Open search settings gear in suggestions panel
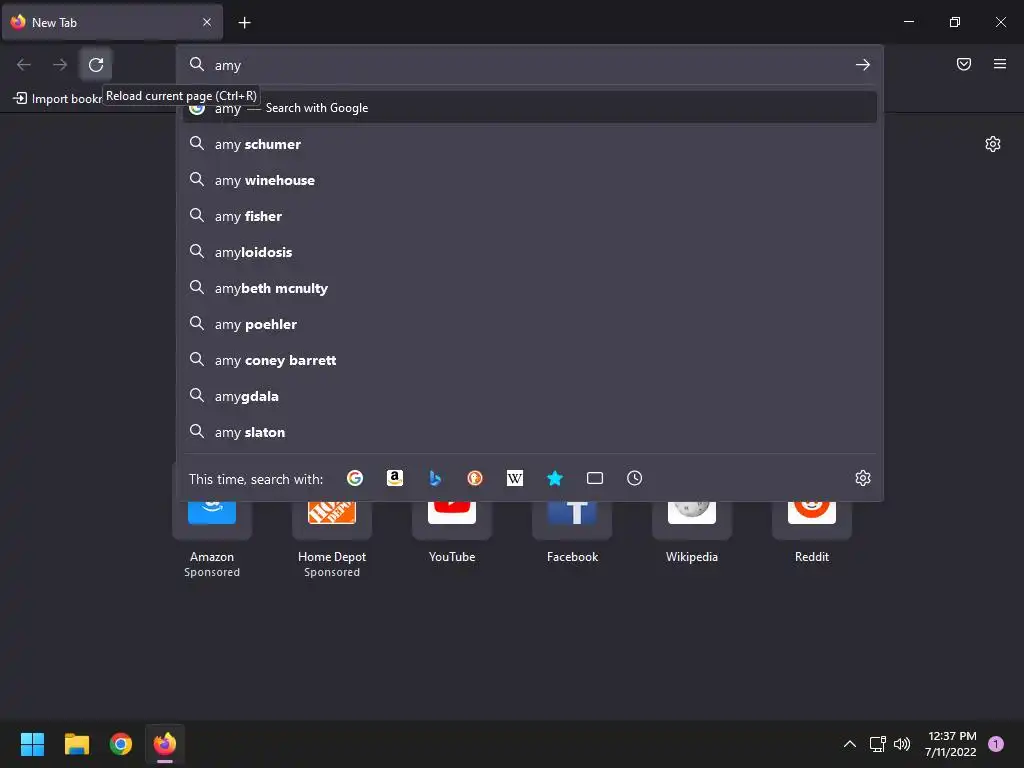 pyautogui.click(x=863, y=478)
